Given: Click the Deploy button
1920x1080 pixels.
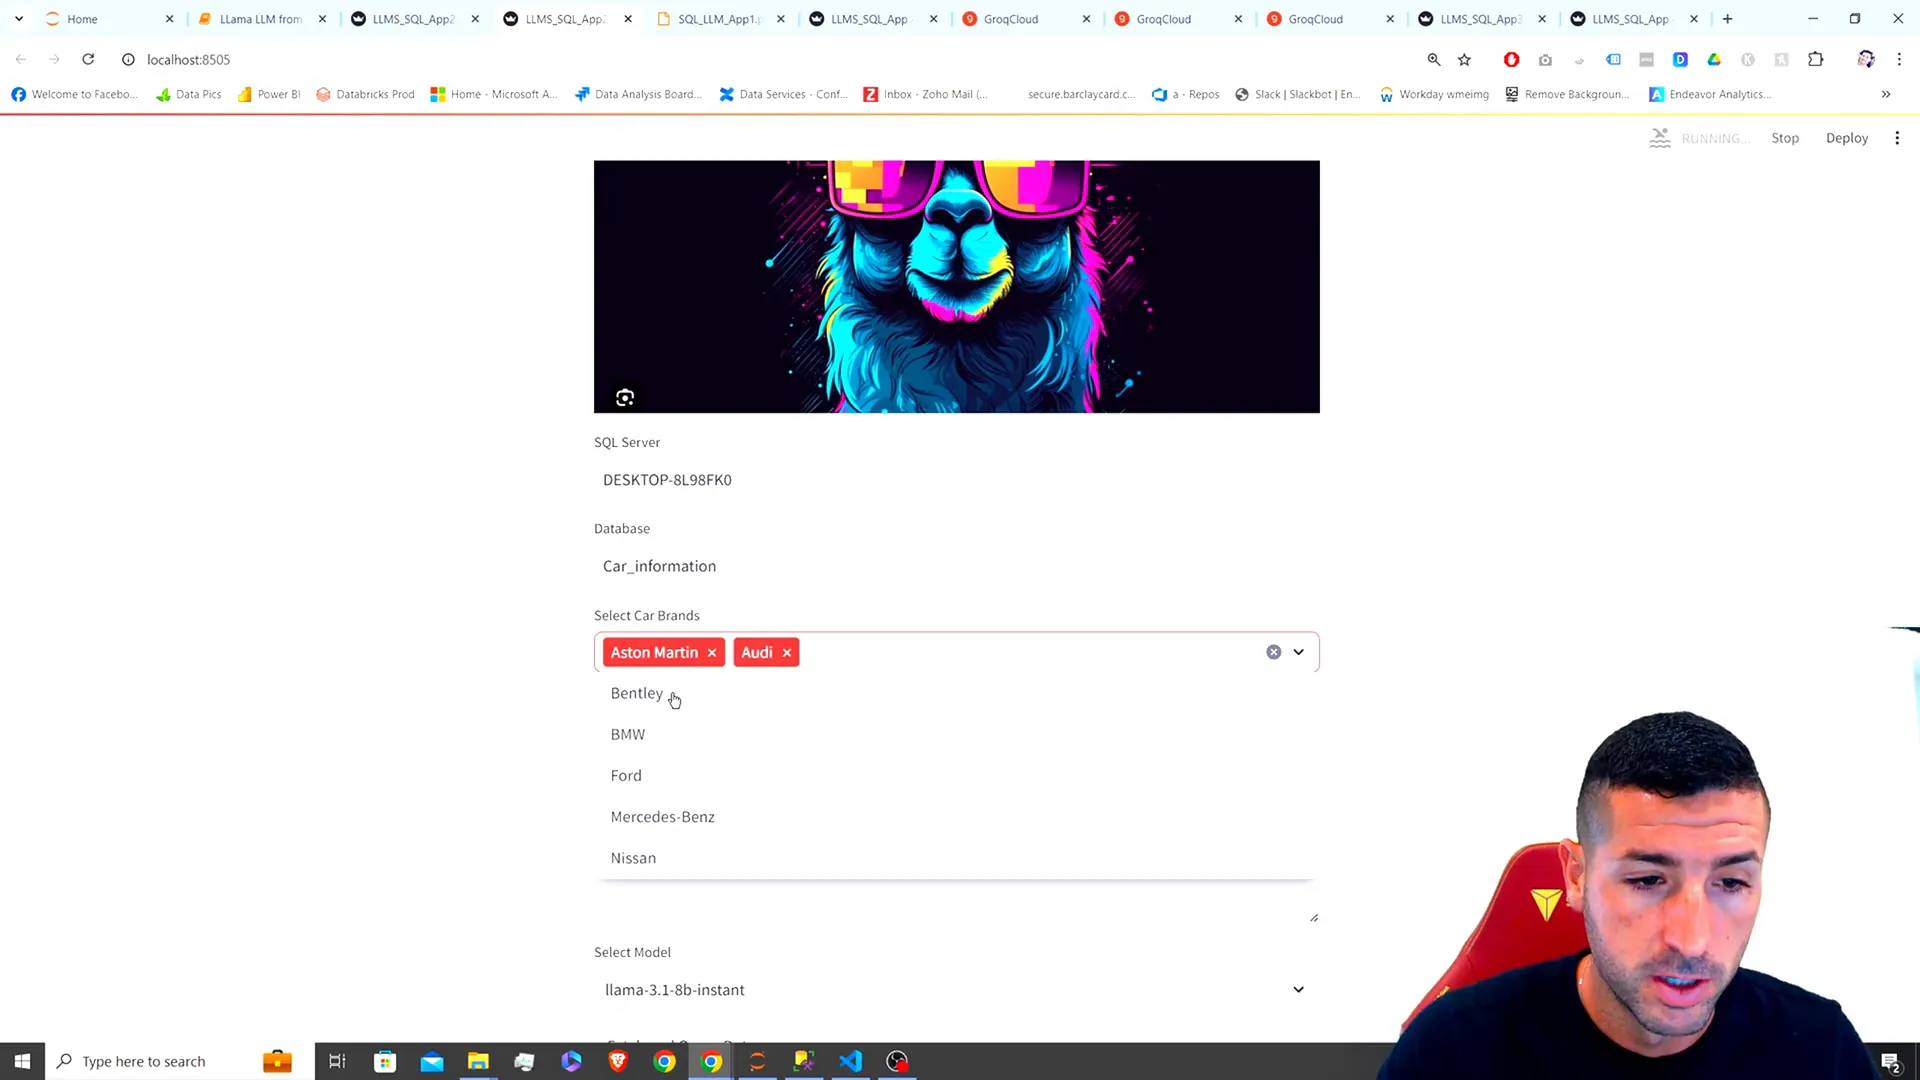Looking at the screenshot, I should tap(1849, 137).
